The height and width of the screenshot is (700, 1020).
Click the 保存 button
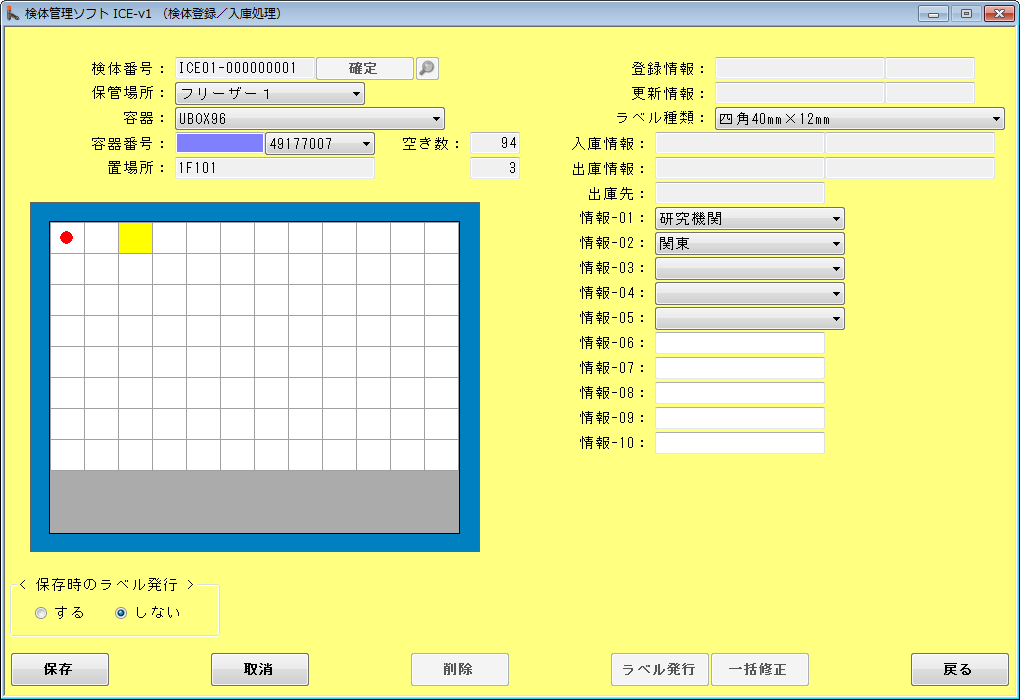click(60, 669)
